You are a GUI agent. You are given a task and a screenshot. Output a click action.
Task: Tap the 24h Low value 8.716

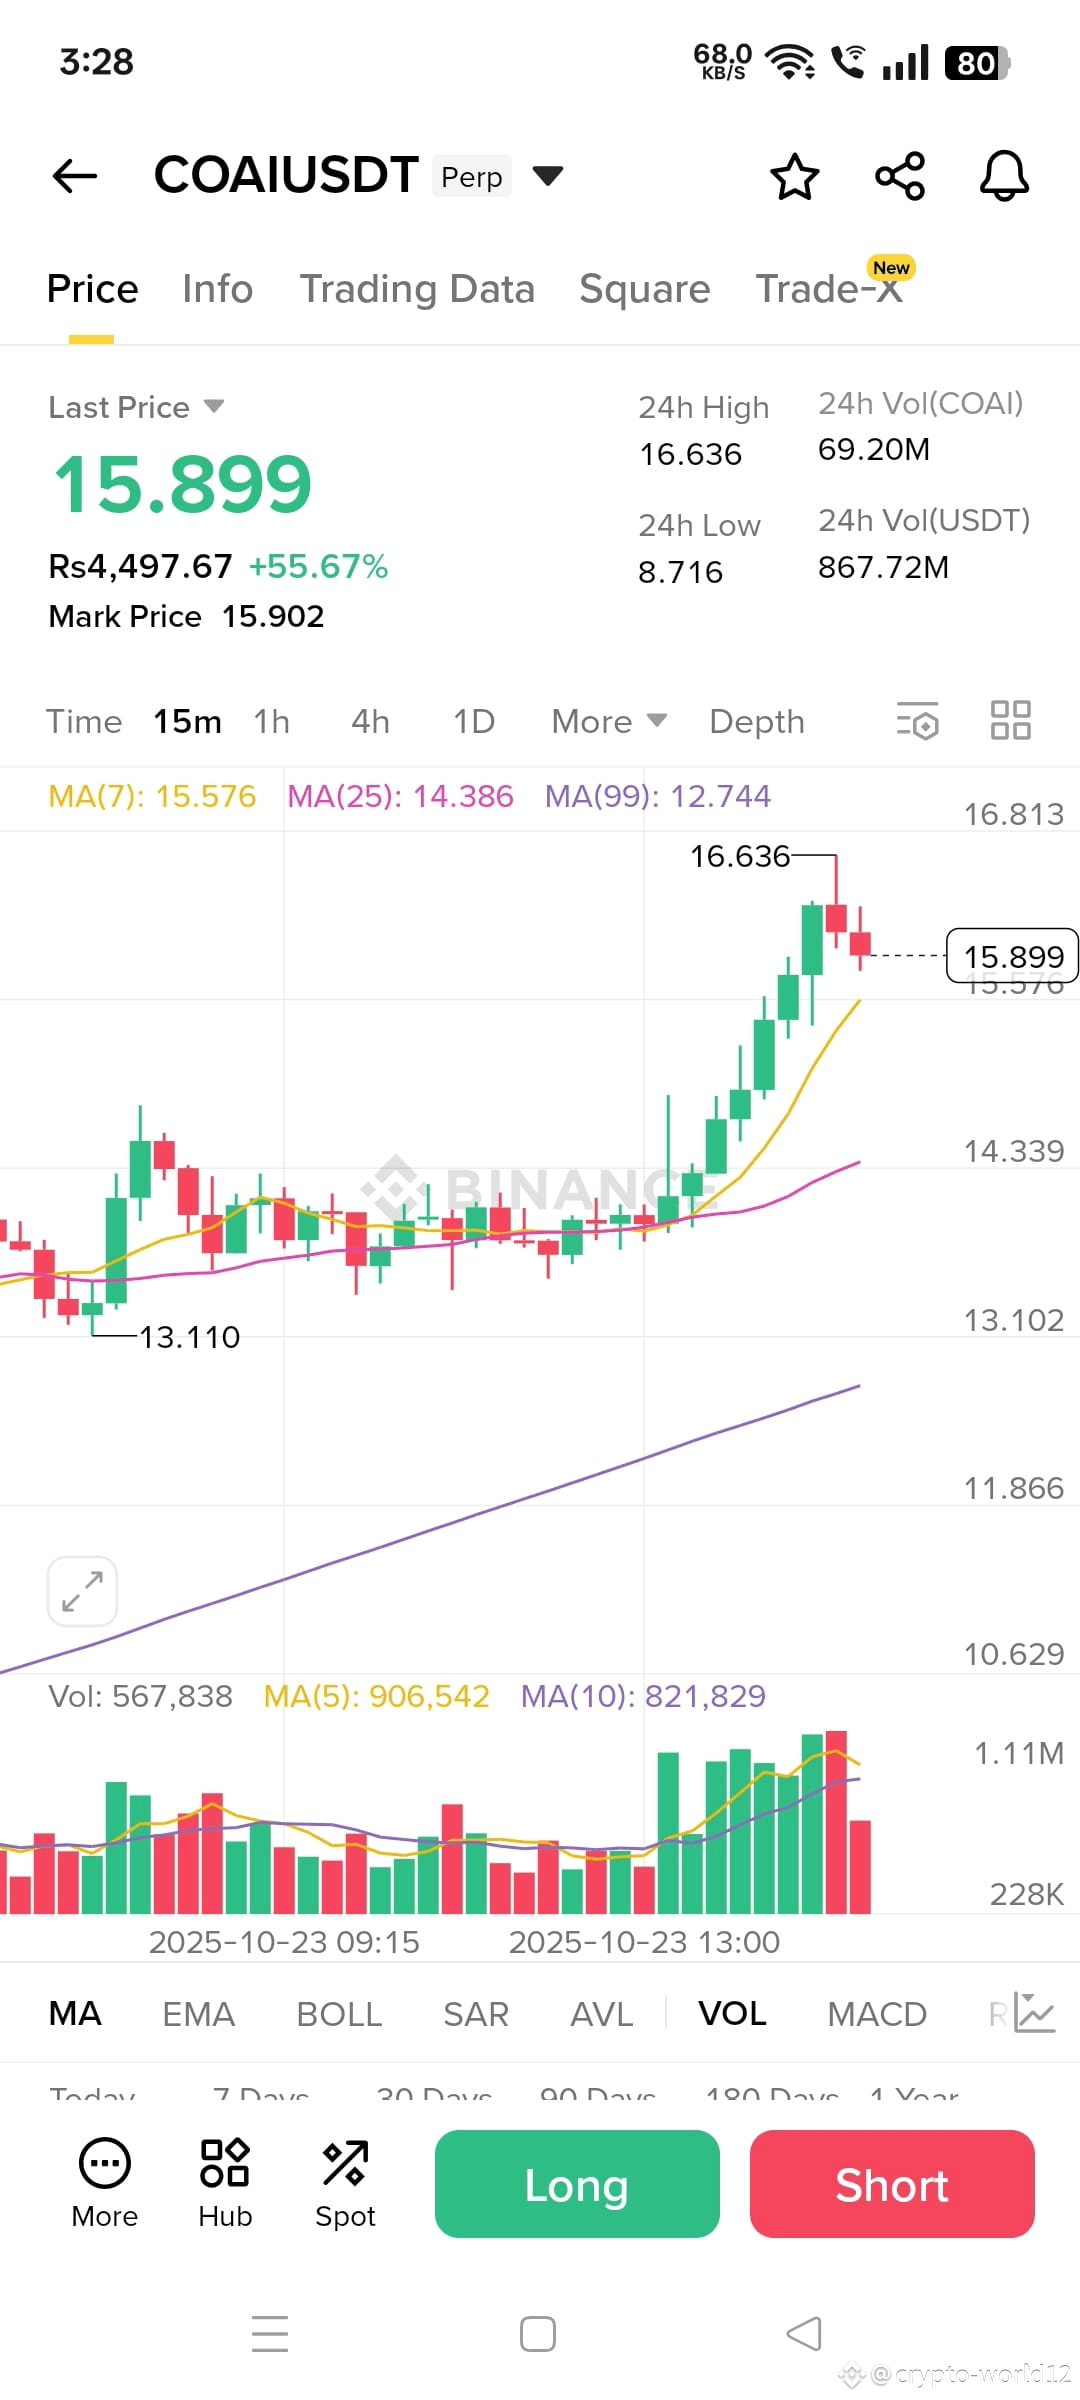pyautogui.click(x=680, y=572)
